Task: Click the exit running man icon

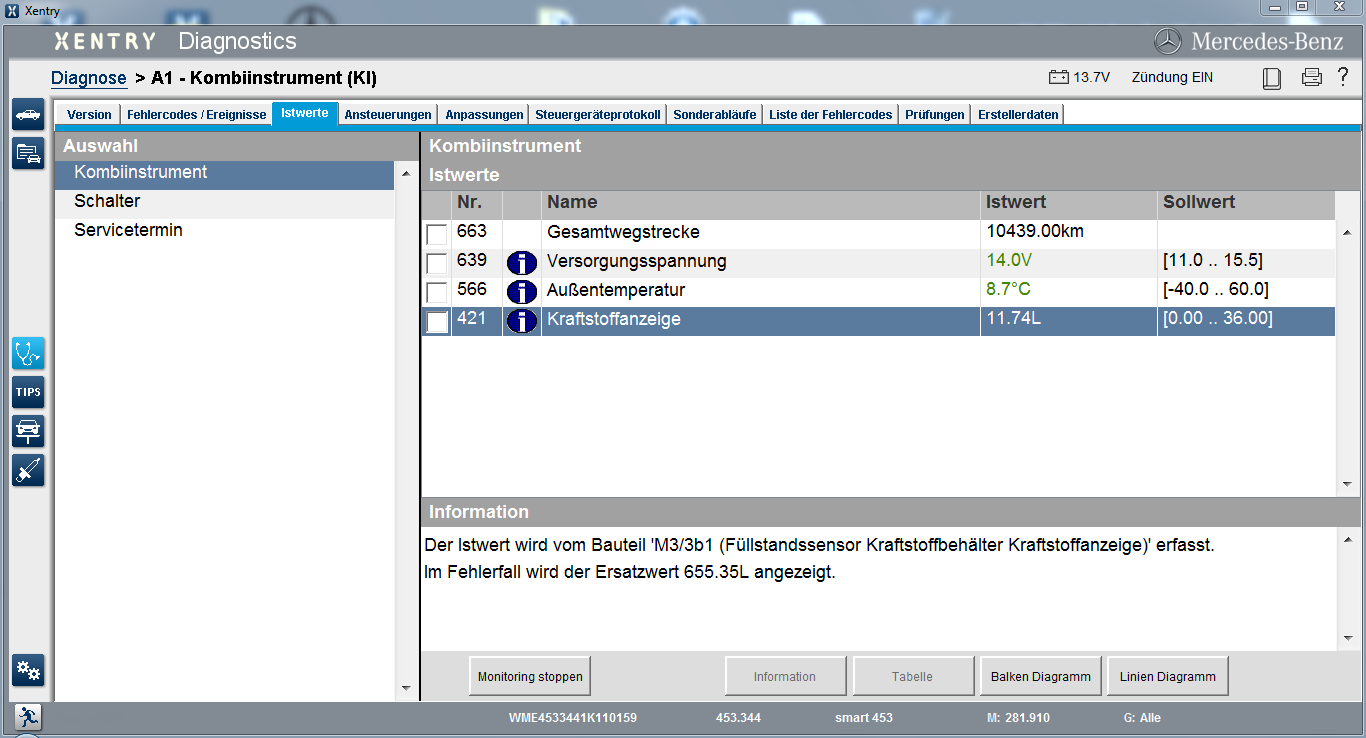Action: 28,716
